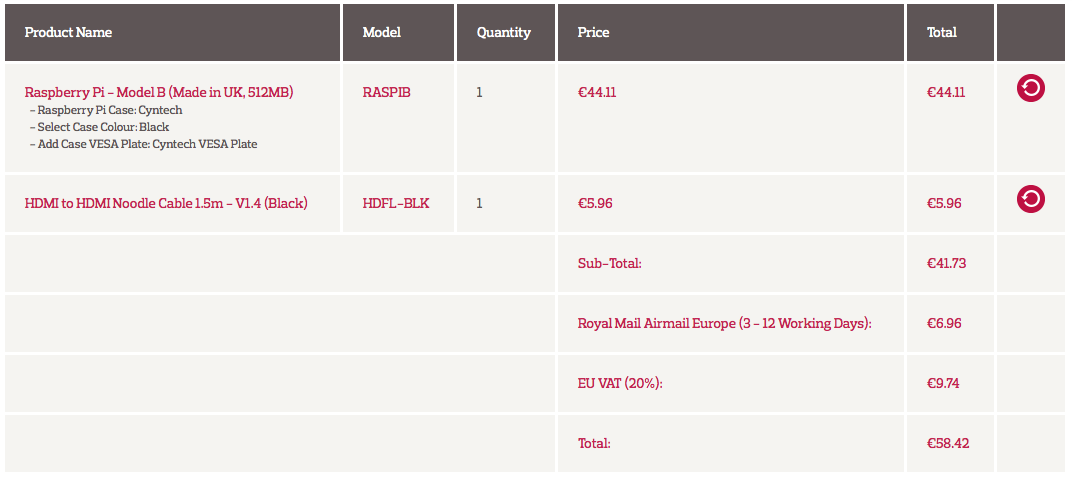Click the €58.42 grand total amount

click(948, 444)
